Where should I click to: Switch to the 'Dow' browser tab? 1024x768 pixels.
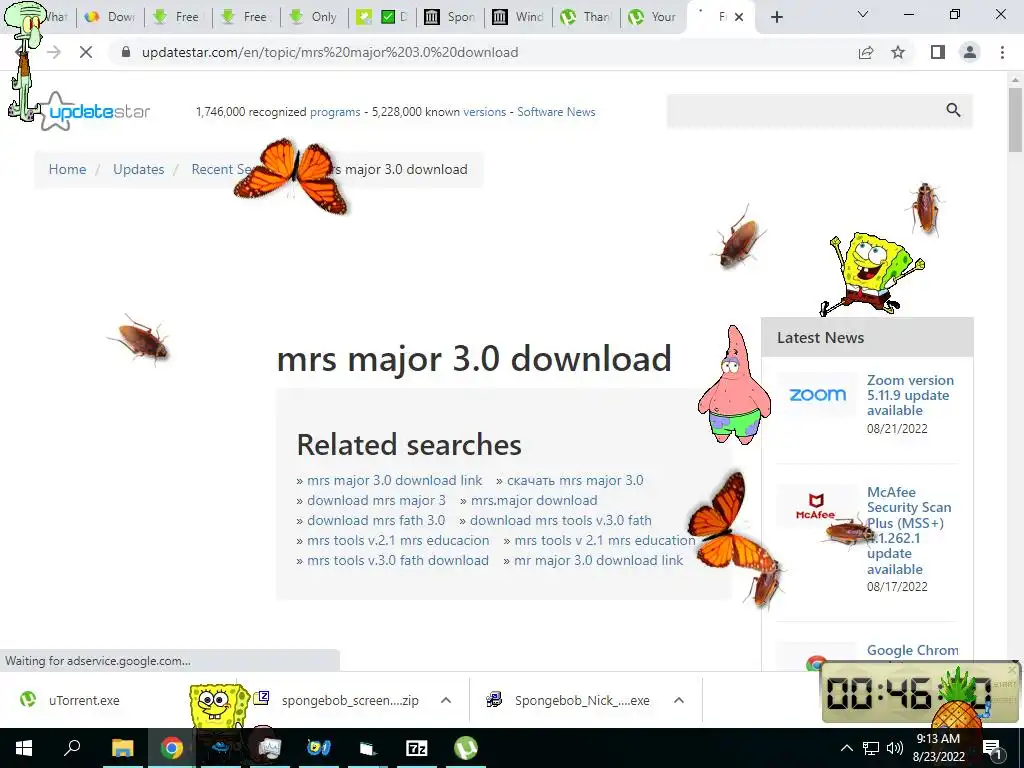point(110,17)
